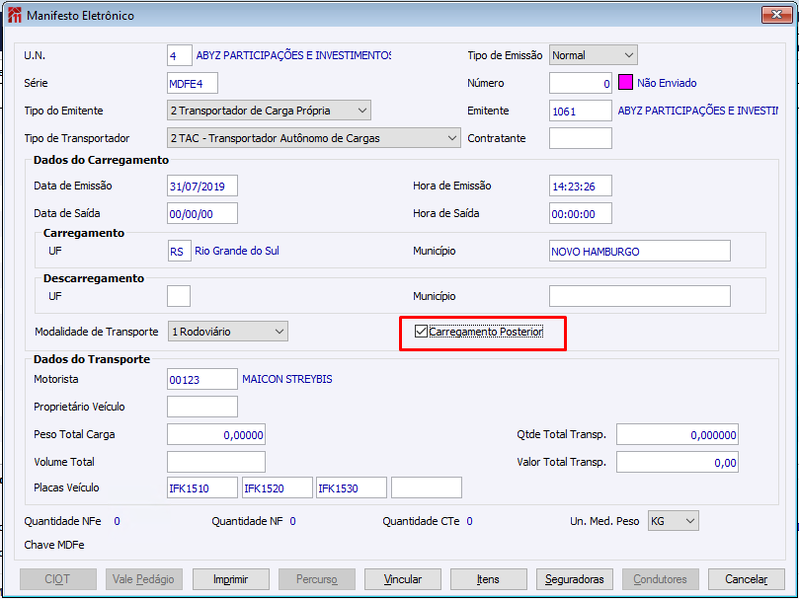This screenshot has width=799, height=599.
Task: Click the ABYZ PARTICIPAÇÕES name beside U.N.
Action: (294, 55)
